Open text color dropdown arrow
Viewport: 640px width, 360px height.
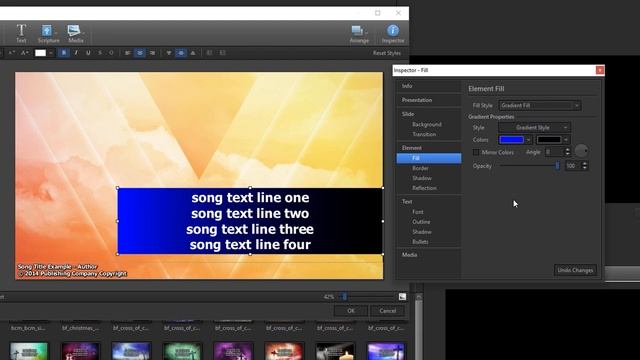(51, 53)
